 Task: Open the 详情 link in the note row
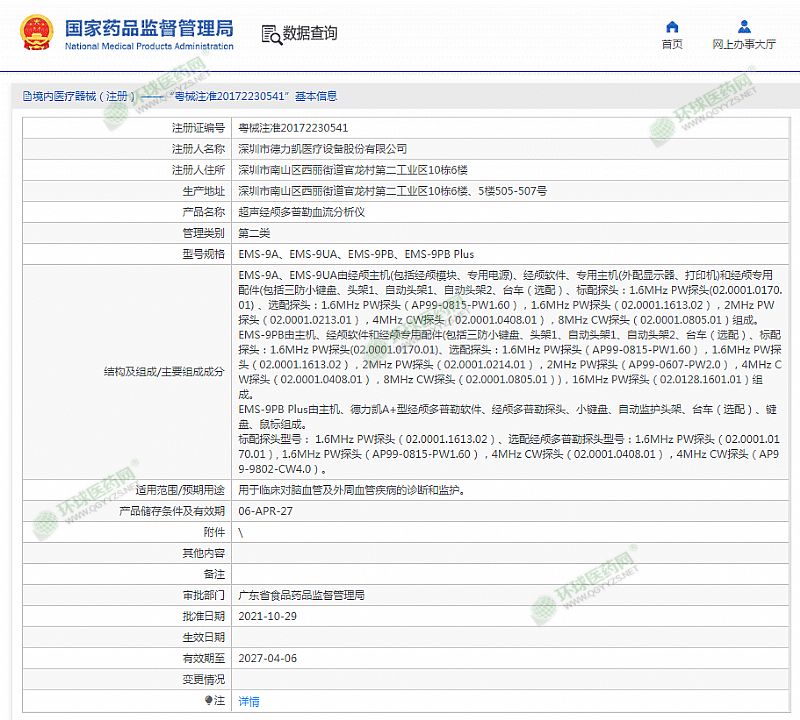click(x=249, y=701)
